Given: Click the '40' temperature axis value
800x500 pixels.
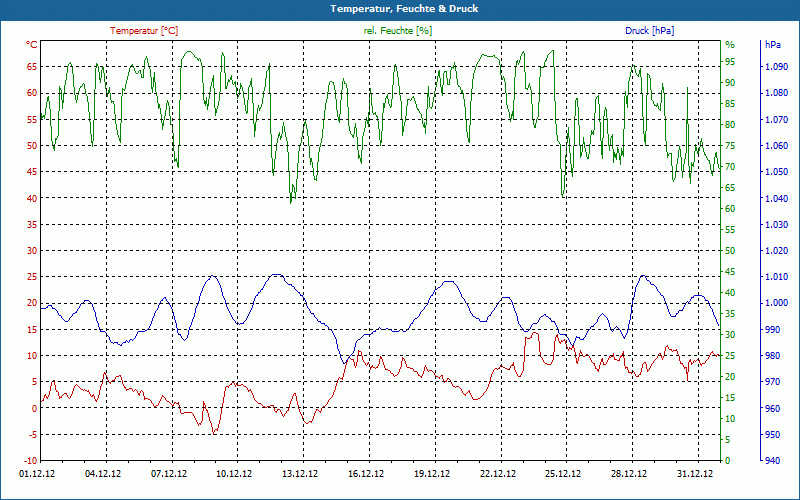Looking at the screenshot, I should tap(32, 198).
